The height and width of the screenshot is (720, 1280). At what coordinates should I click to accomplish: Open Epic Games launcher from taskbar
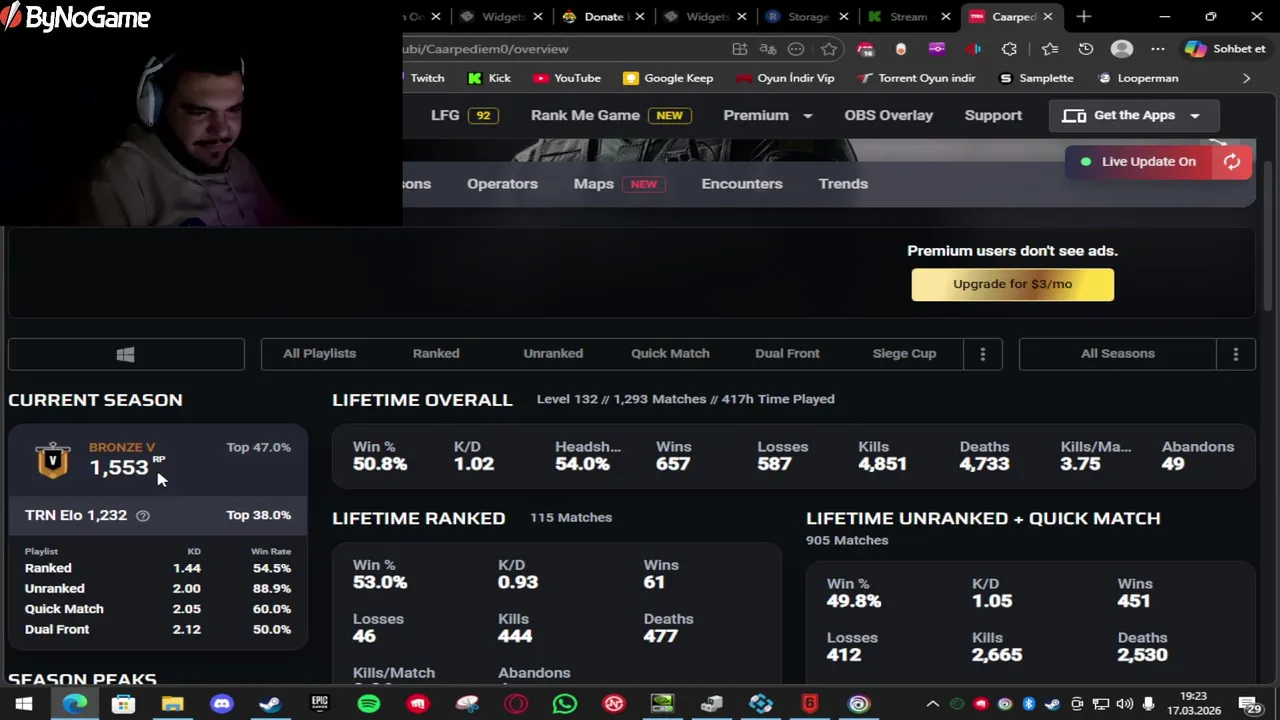point(319,704)
